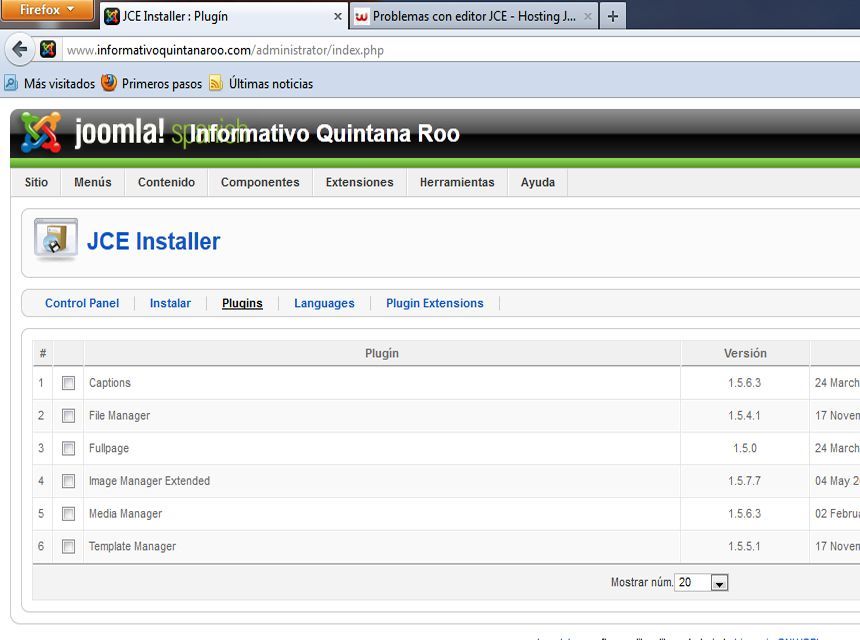Click version 1.5.5.1 of Template Manager
The image size is (860, 640).
tap(744, 546)
